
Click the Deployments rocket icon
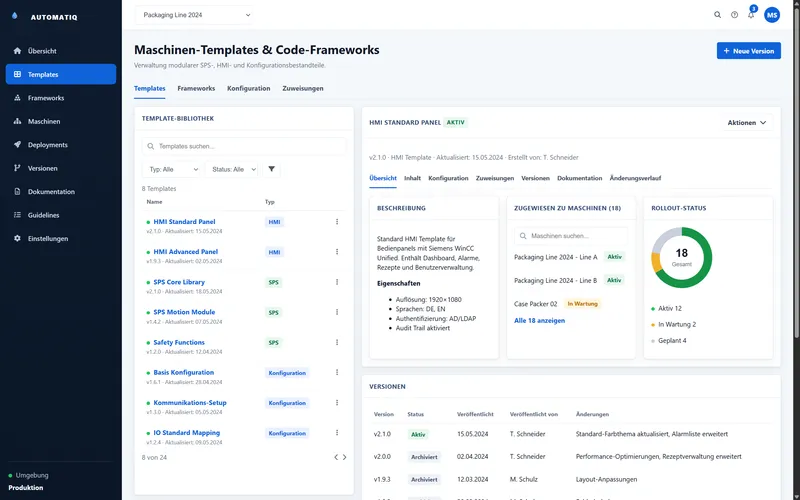point(17,145)
